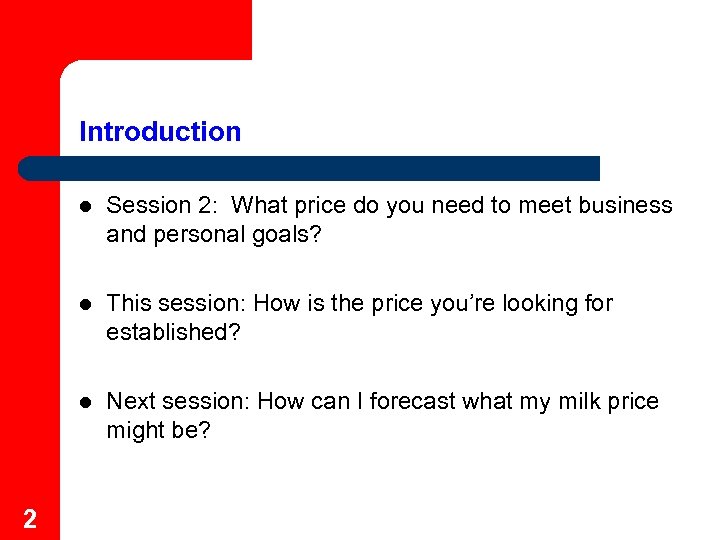Viewport: 720px width, 540px height.
Task: Click the "Introduction" slide title
Action: pyautogui.click(x=160, y=132)
